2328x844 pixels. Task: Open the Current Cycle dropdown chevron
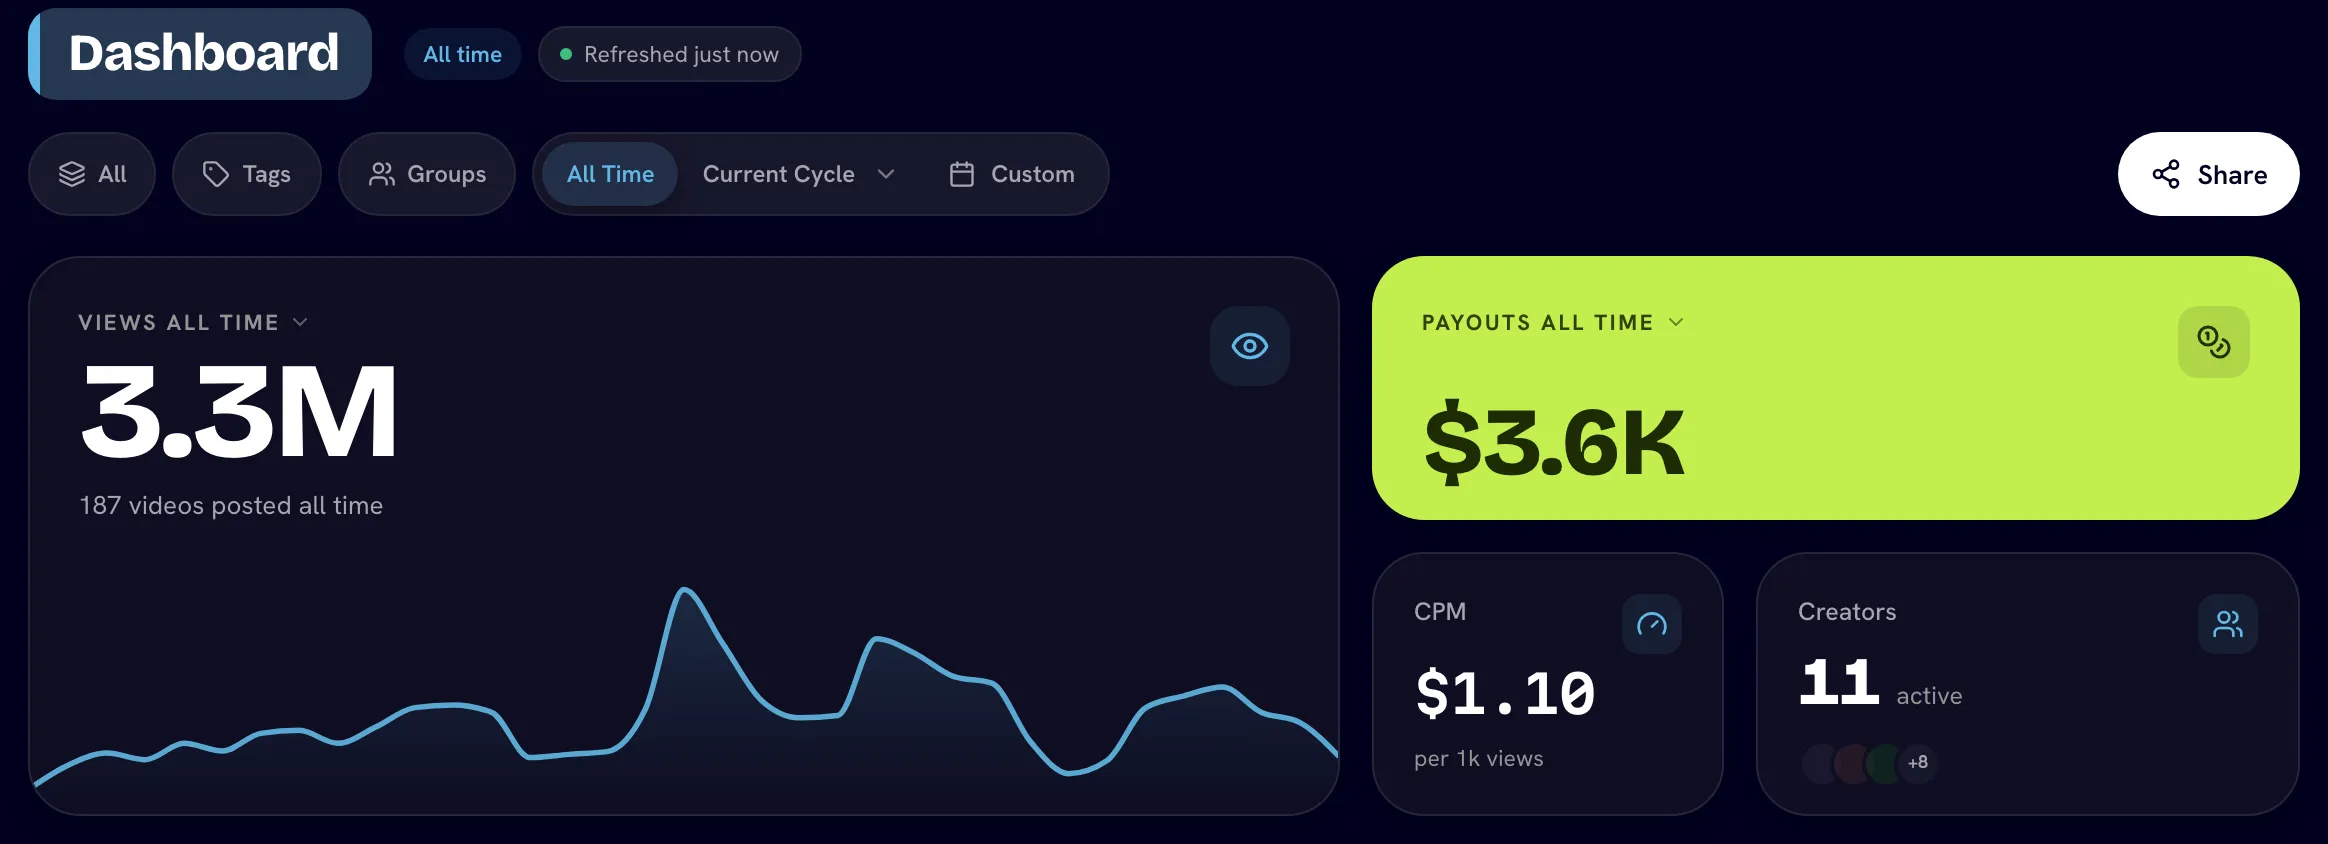click(886, 174)
